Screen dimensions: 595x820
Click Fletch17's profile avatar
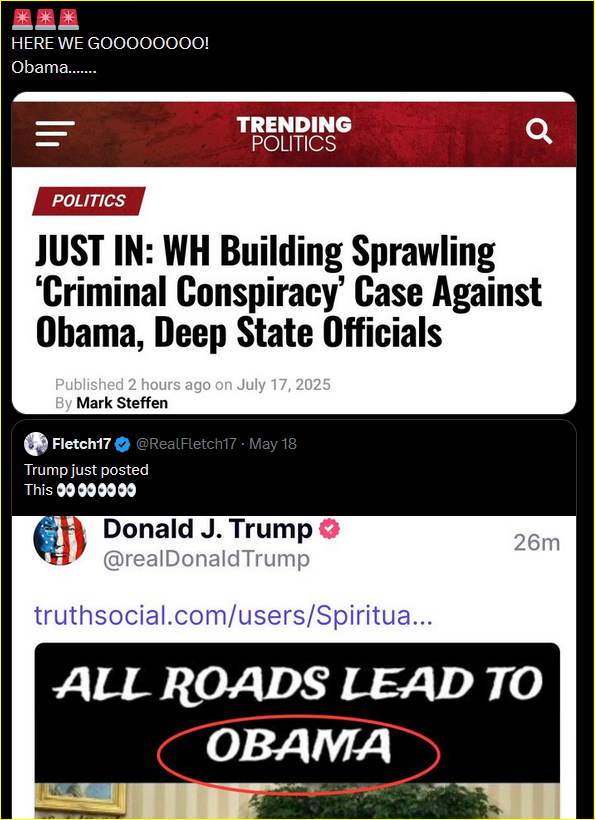point(36,445)
